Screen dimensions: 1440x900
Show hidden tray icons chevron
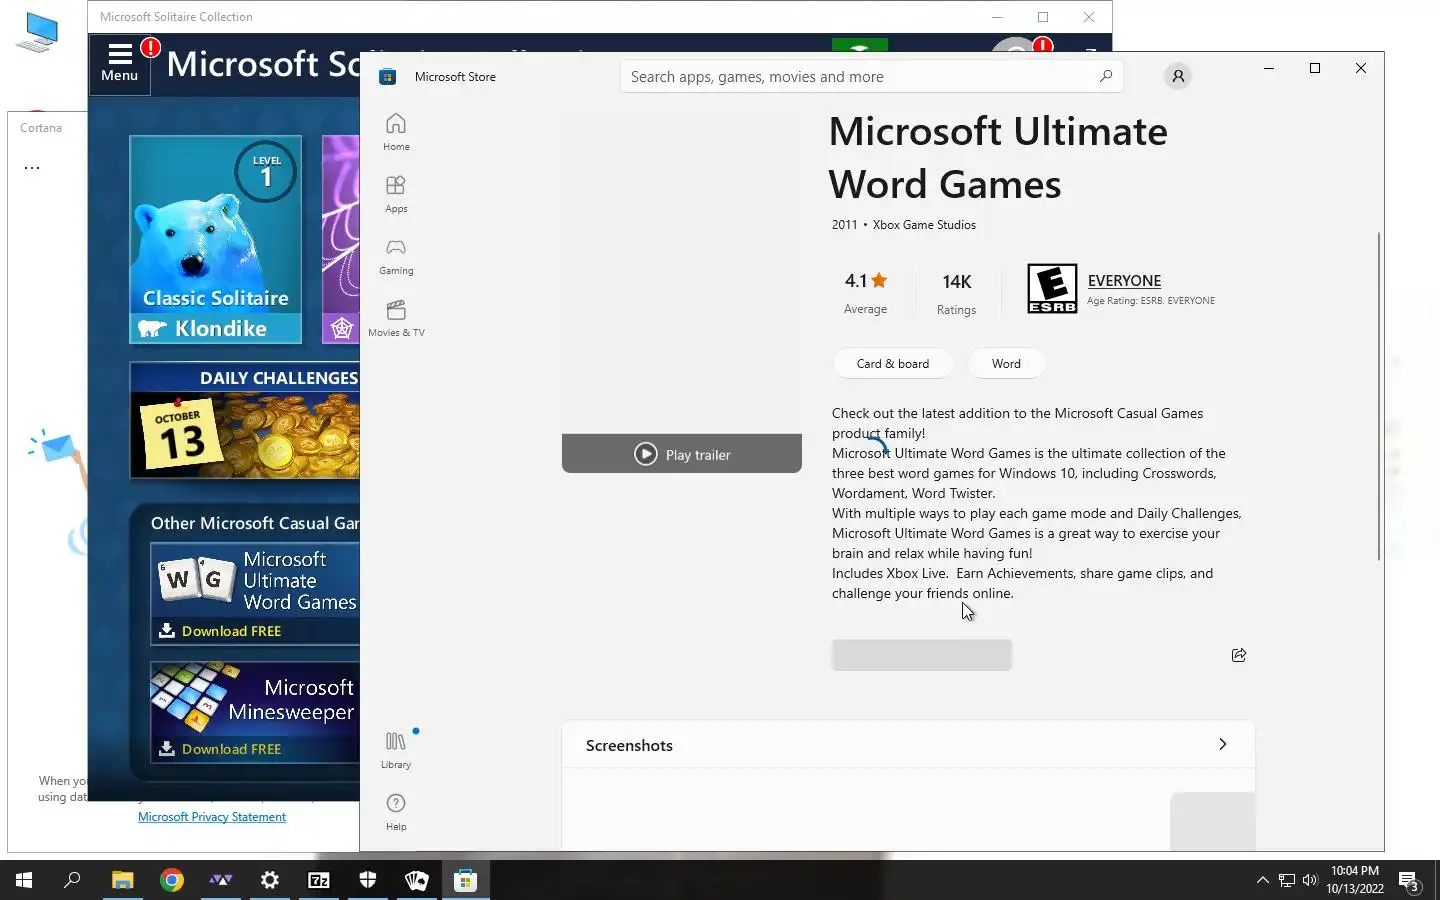[x=1262, y=880]
